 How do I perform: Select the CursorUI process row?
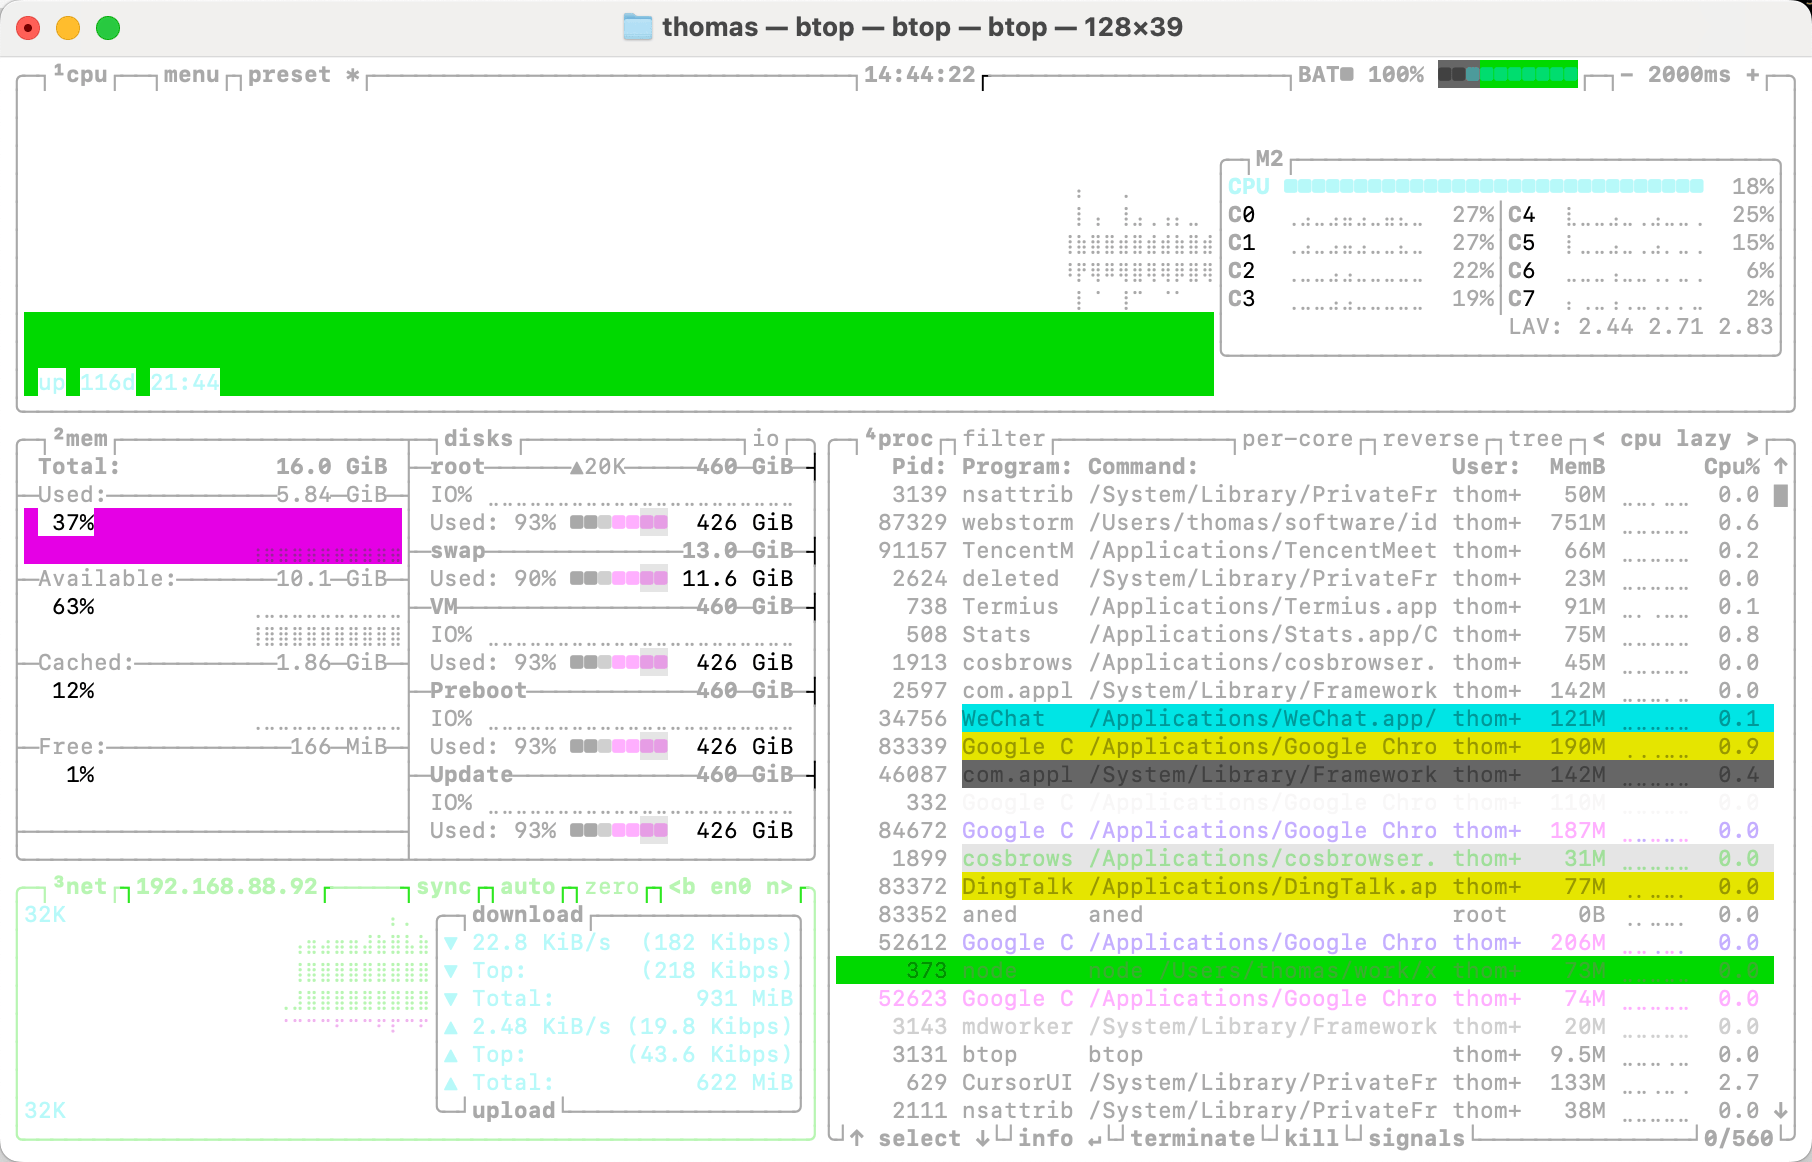[x=1305, y=1083]
